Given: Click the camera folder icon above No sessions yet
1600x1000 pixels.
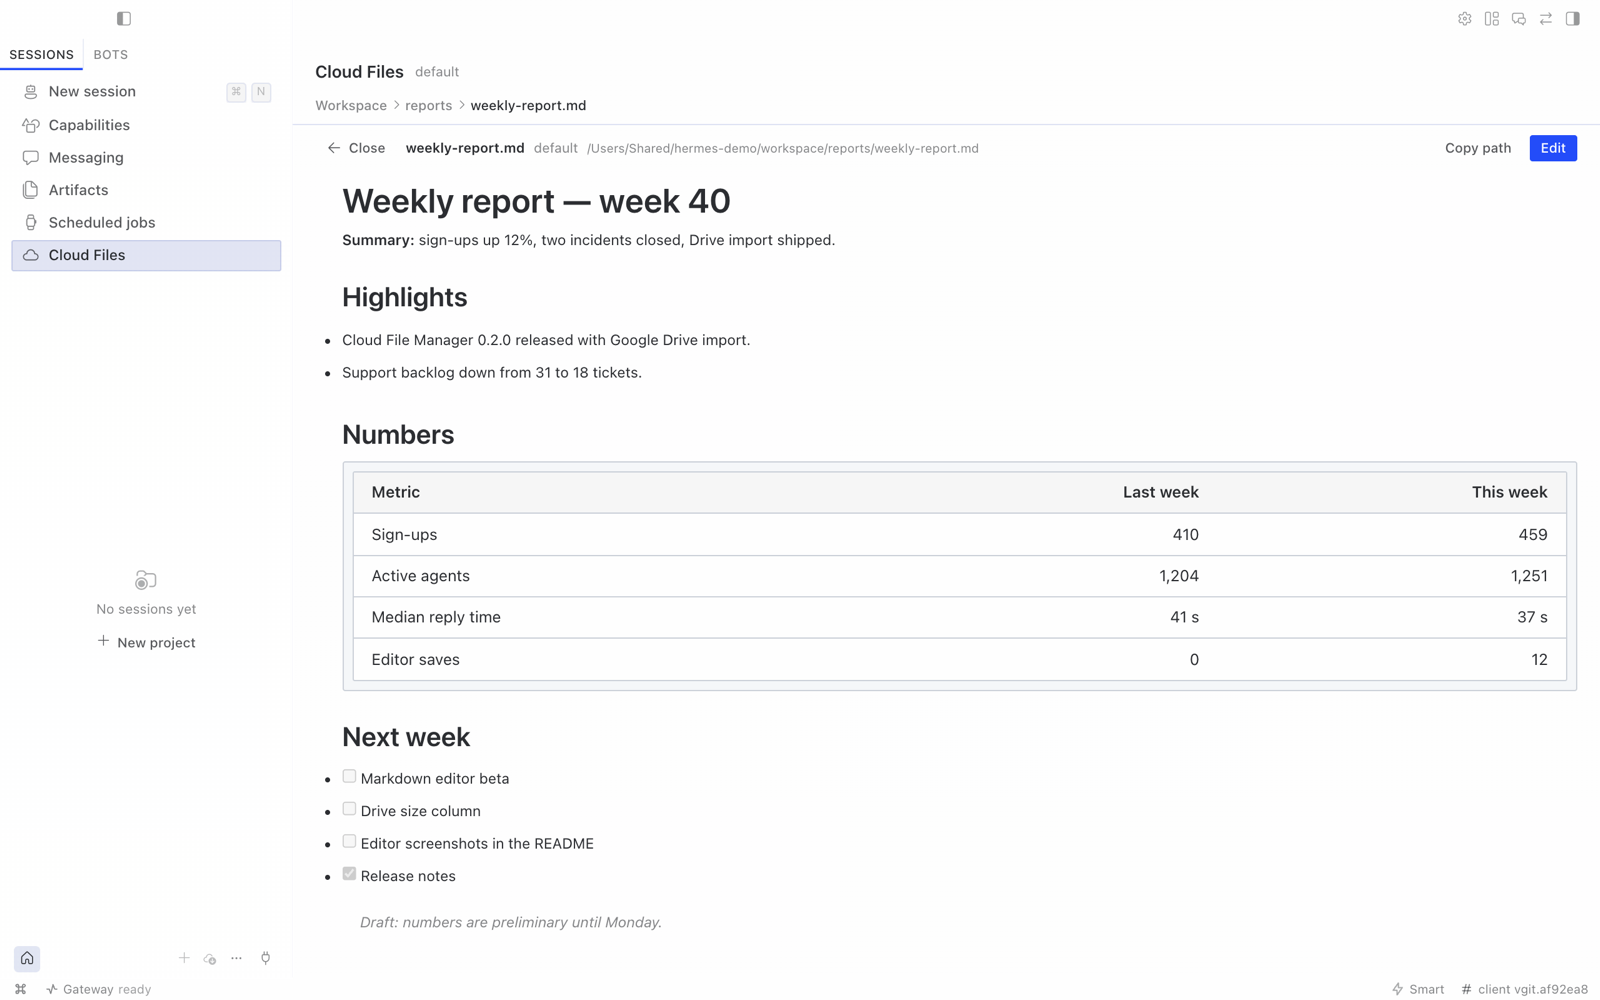Looking at the screenshot, I should [x=146, y=580].
